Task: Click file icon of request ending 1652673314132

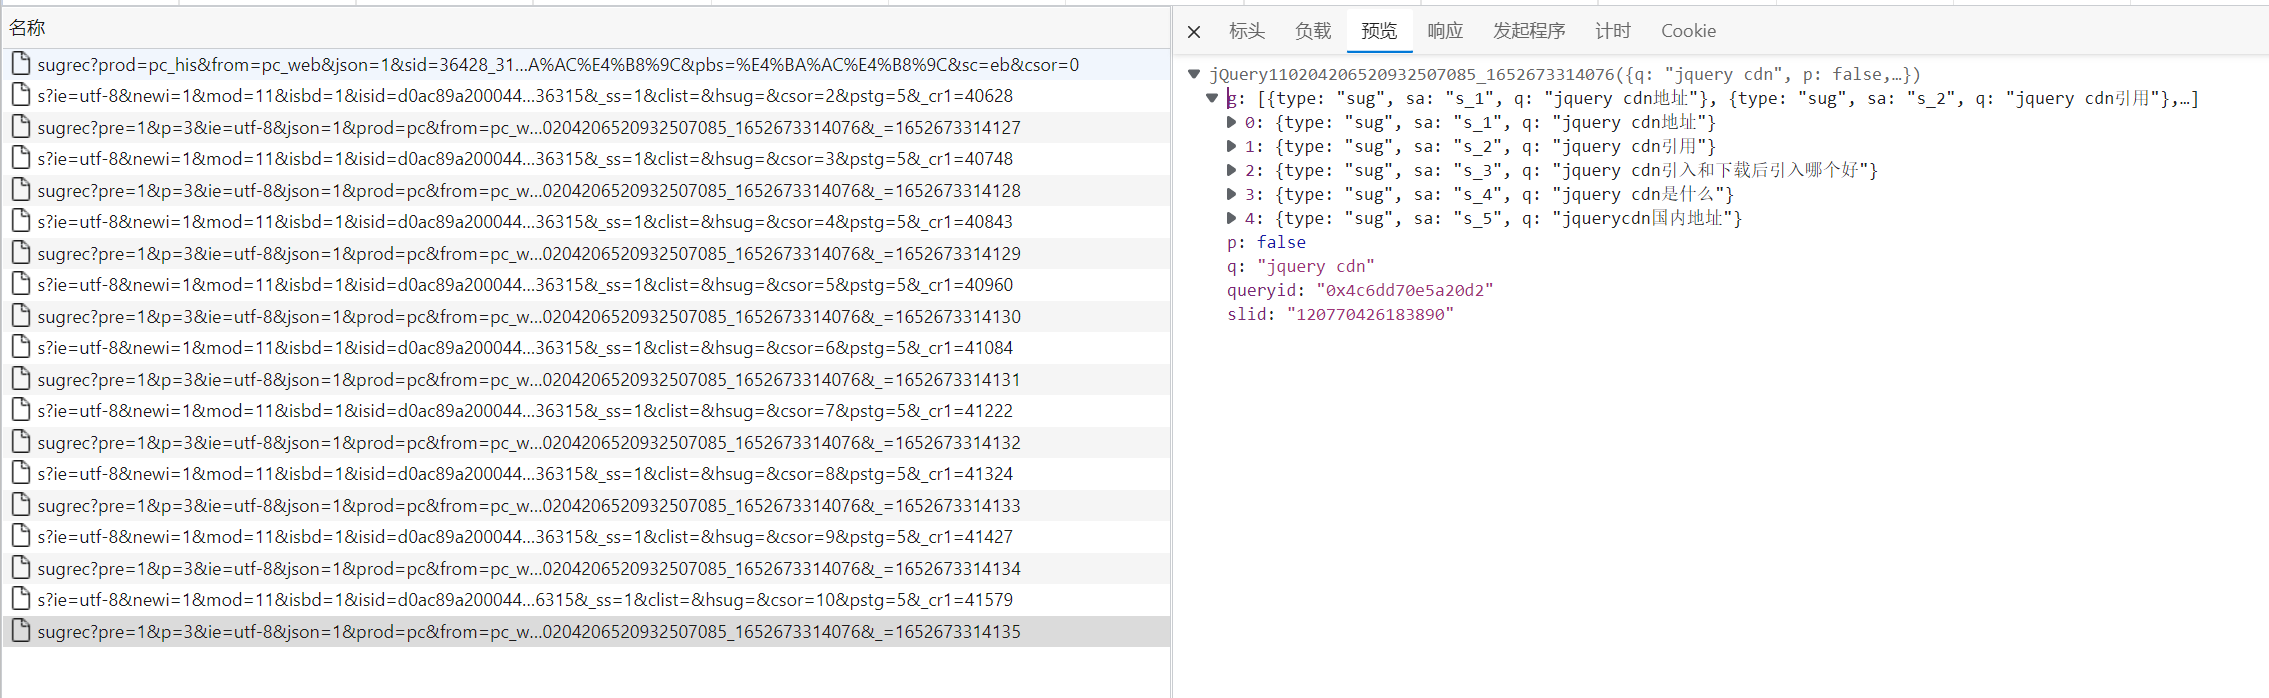Action: coord(20,442)
